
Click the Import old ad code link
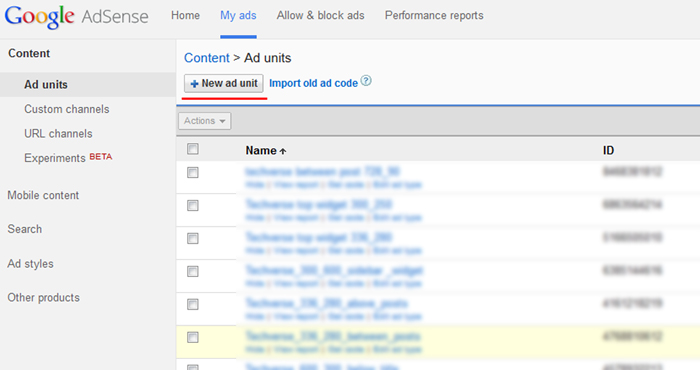coord(313,83)
